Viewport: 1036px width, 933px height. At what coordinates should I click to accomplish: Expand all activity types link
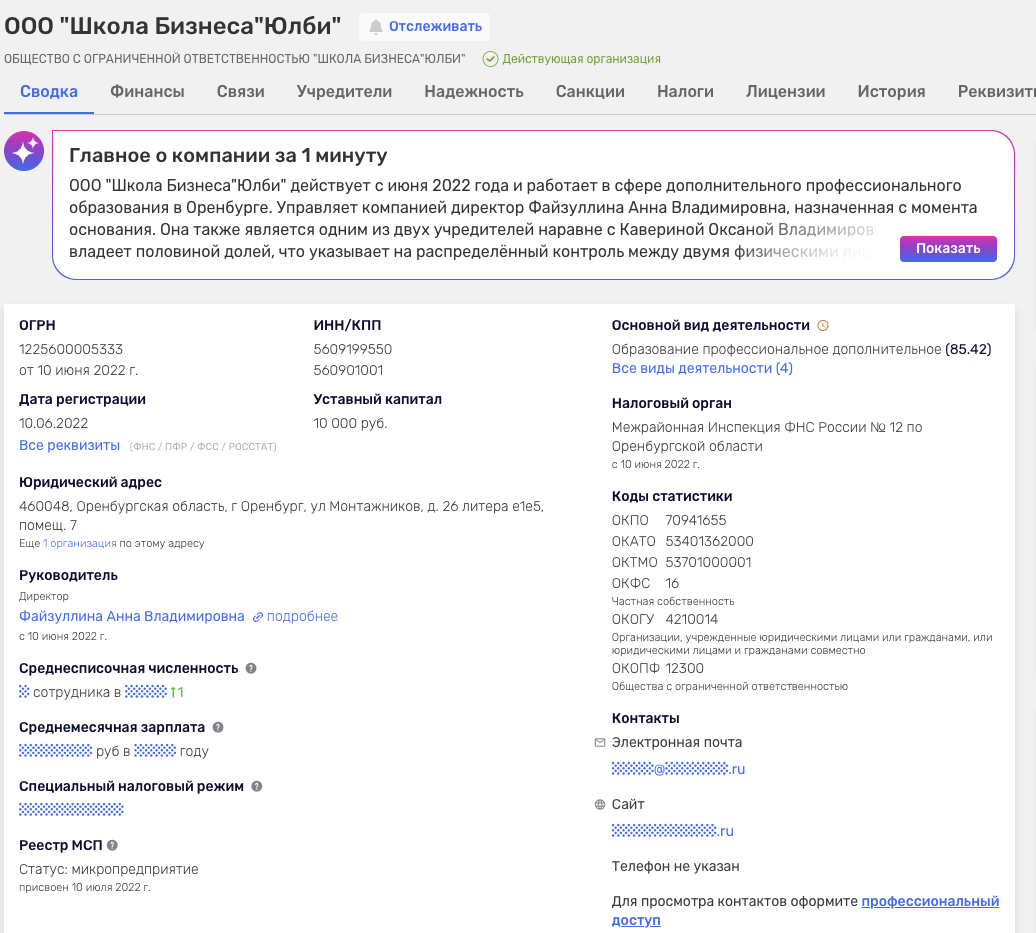coord(702,369)
